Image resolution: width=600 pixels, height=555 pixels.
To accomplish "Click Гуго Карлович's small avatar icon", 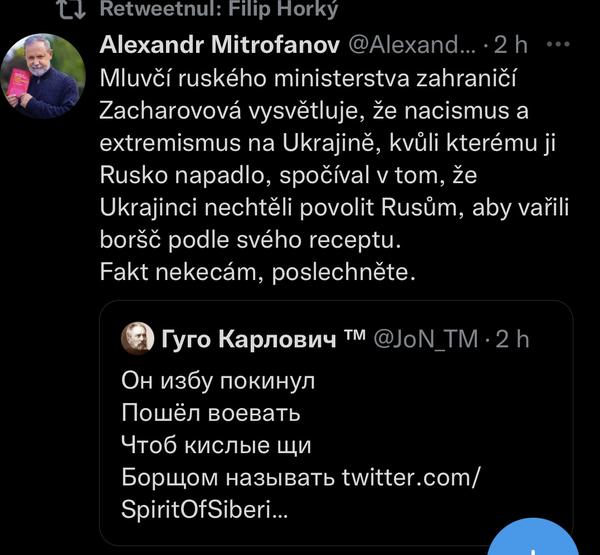I will 137,340.
